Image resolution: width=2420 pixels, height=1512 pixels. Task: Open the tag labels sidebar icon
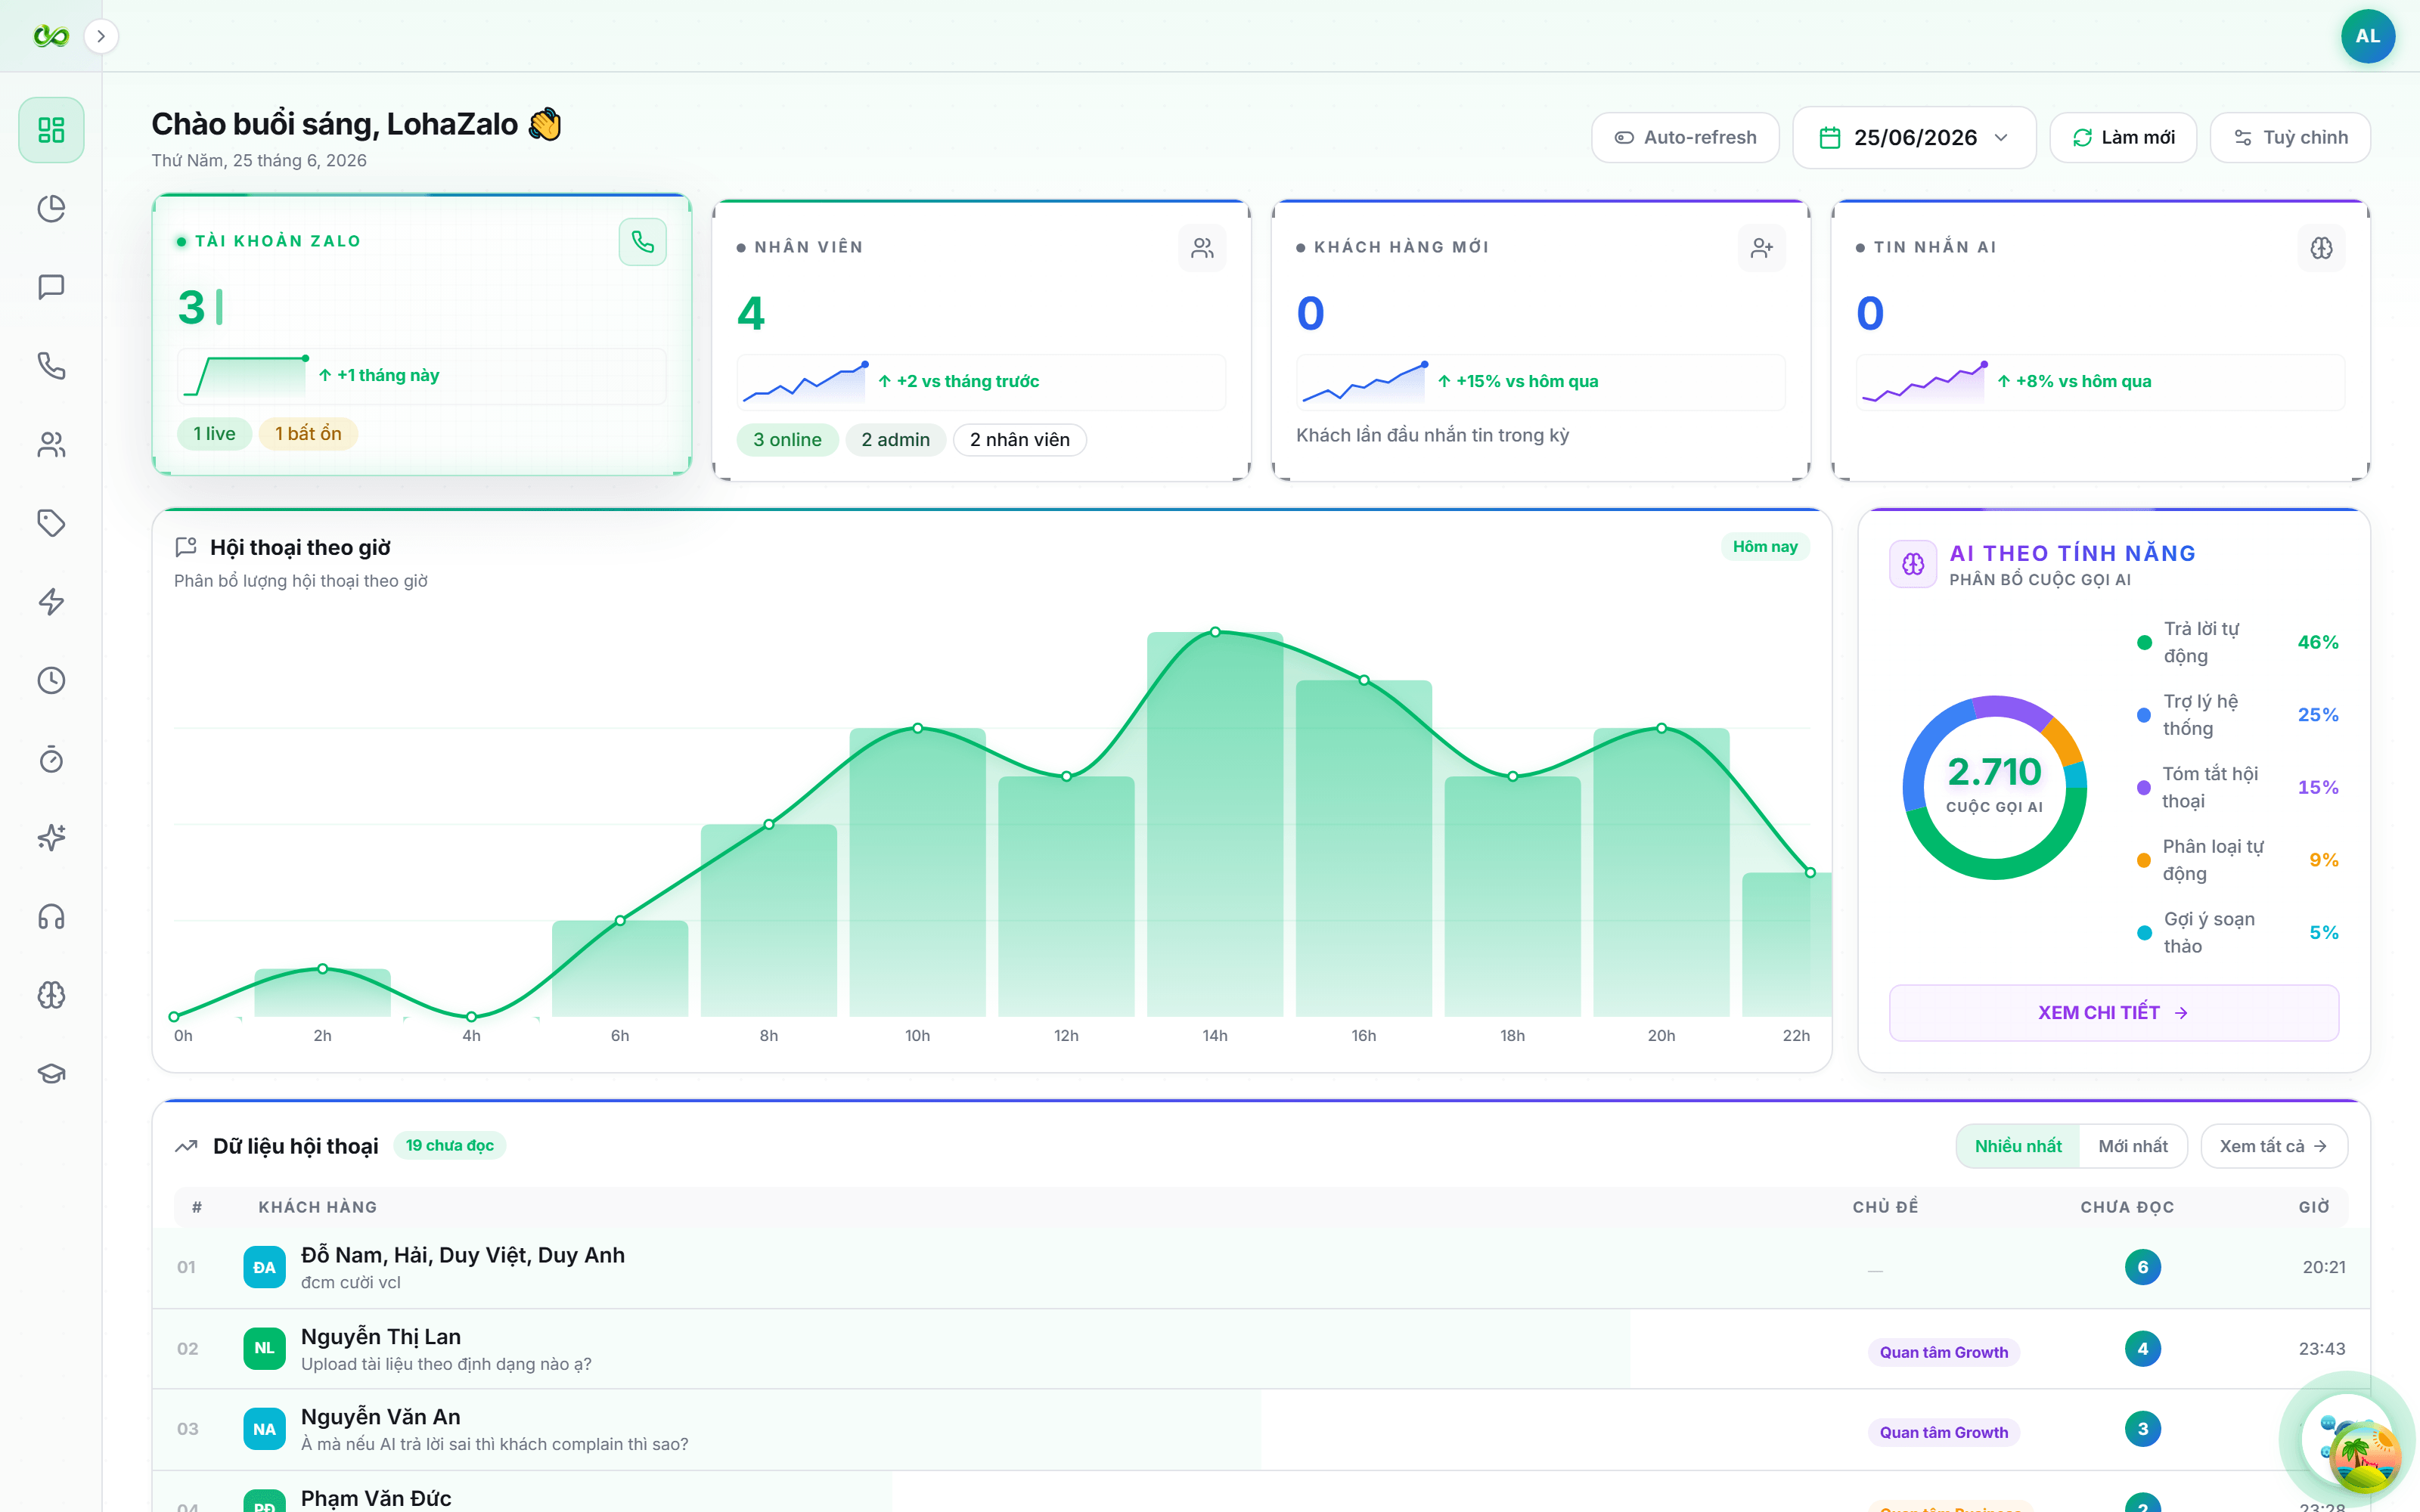point(51,523)
